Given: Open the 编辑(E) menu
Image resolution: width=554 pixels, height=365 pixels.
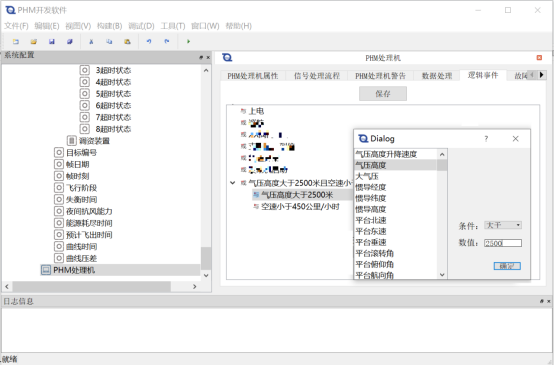Looking at the screenshot, I should (x=47, y=26).
